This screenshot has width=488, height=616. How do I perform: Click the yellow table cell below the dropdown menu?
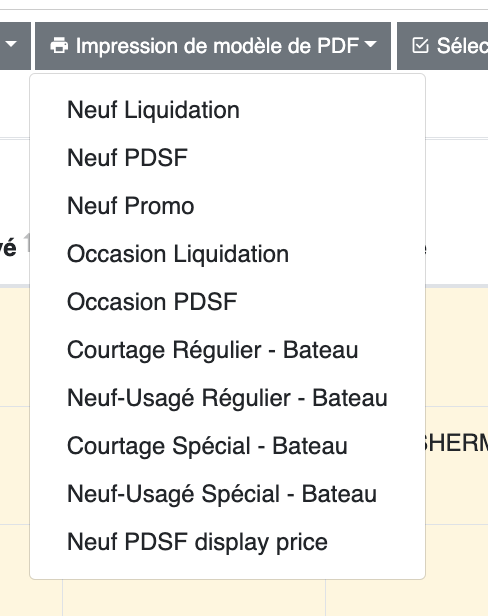(194, 598)
